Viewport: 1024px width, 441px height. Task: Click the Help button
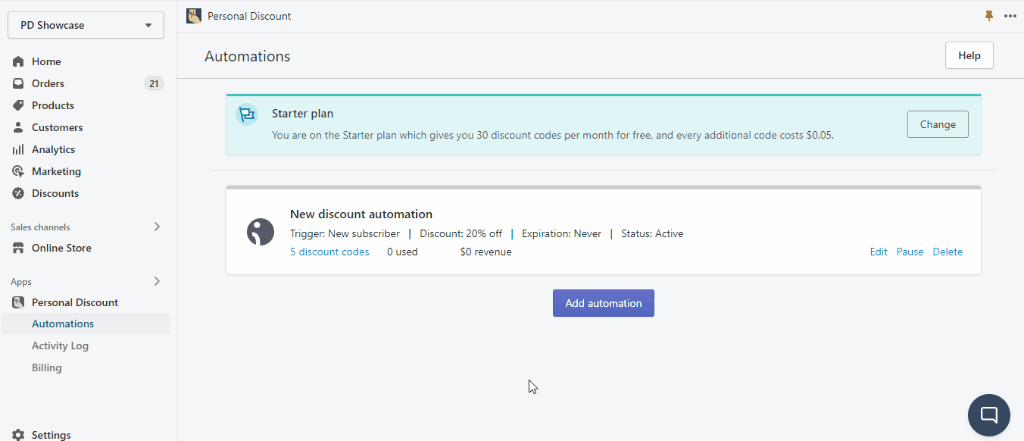(969, 56)
